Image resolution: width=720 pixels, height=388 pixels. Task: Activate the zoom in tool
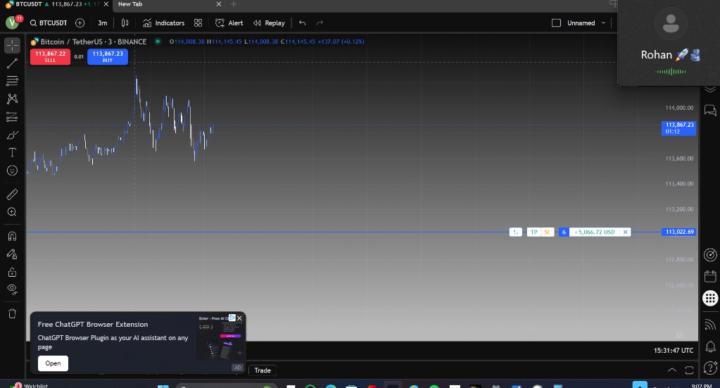point(12,212)
